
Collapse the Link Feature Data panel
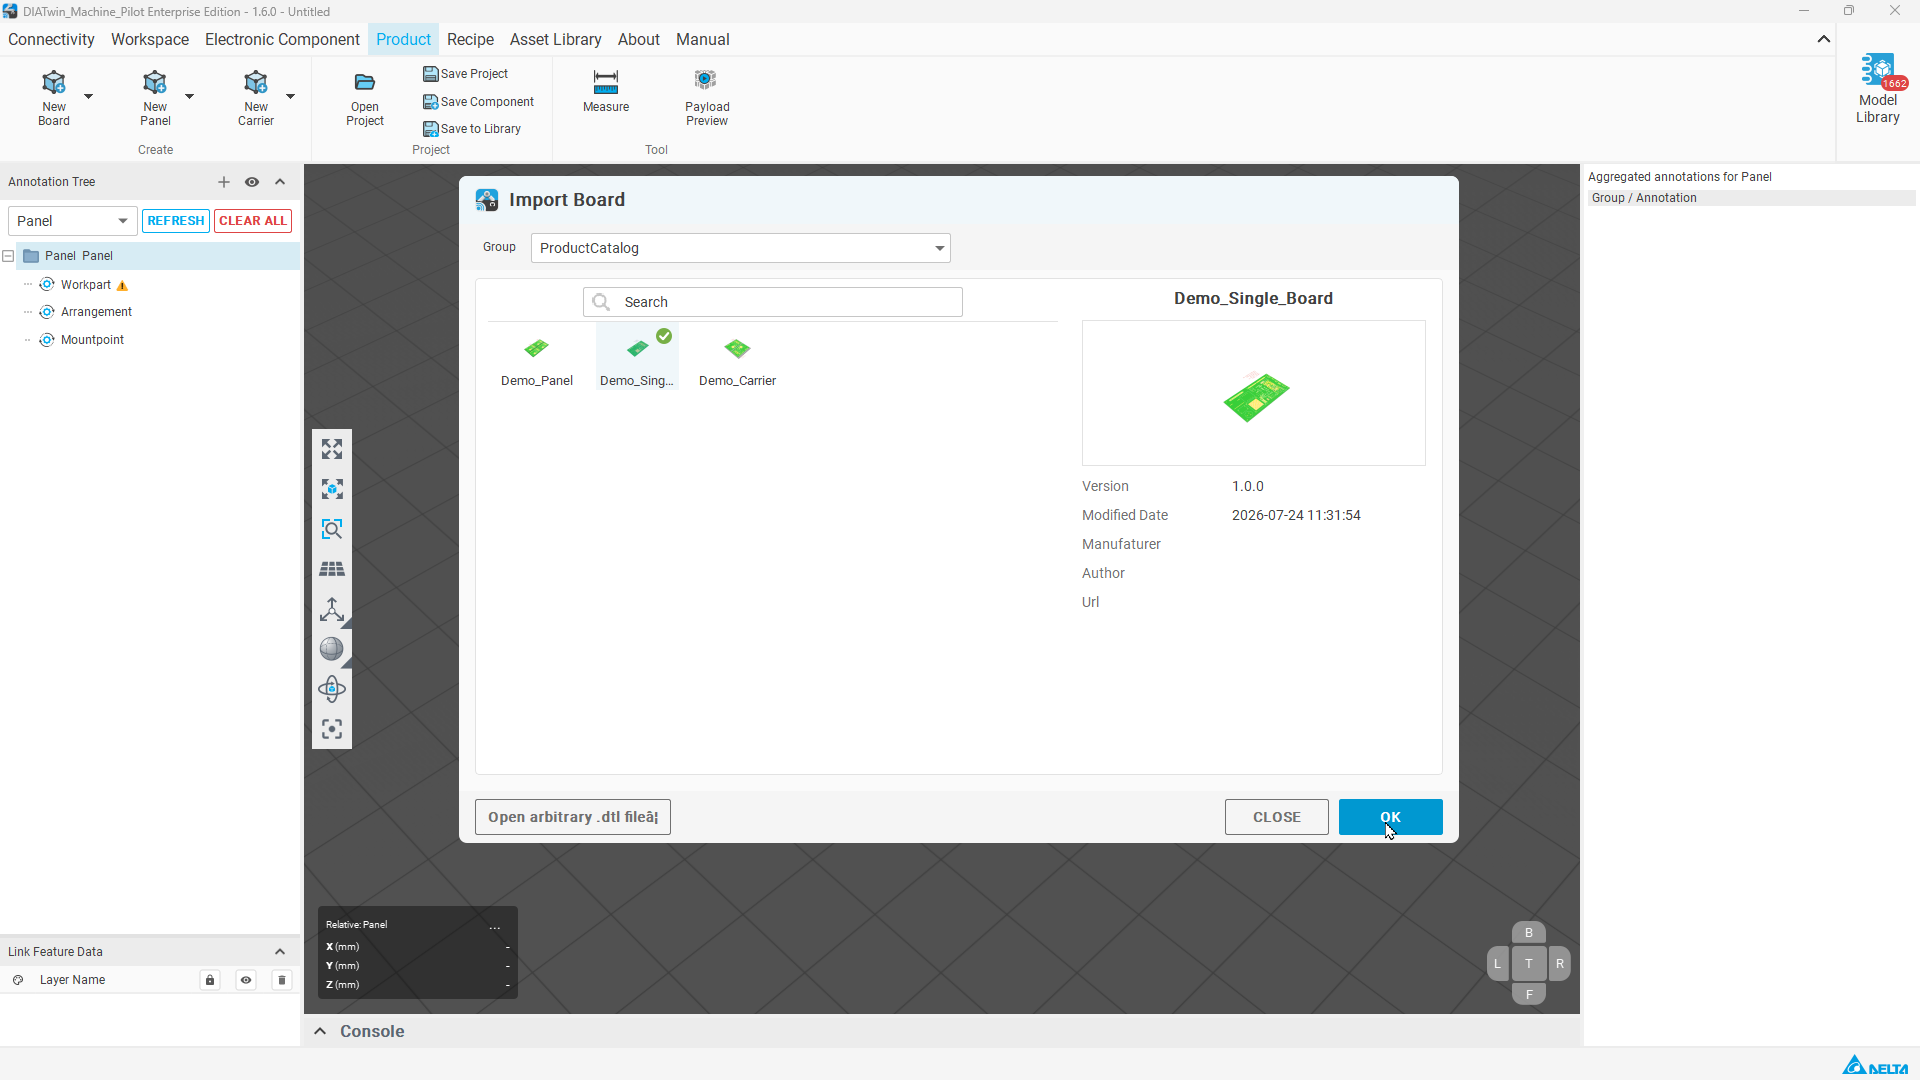coord(280,952)
